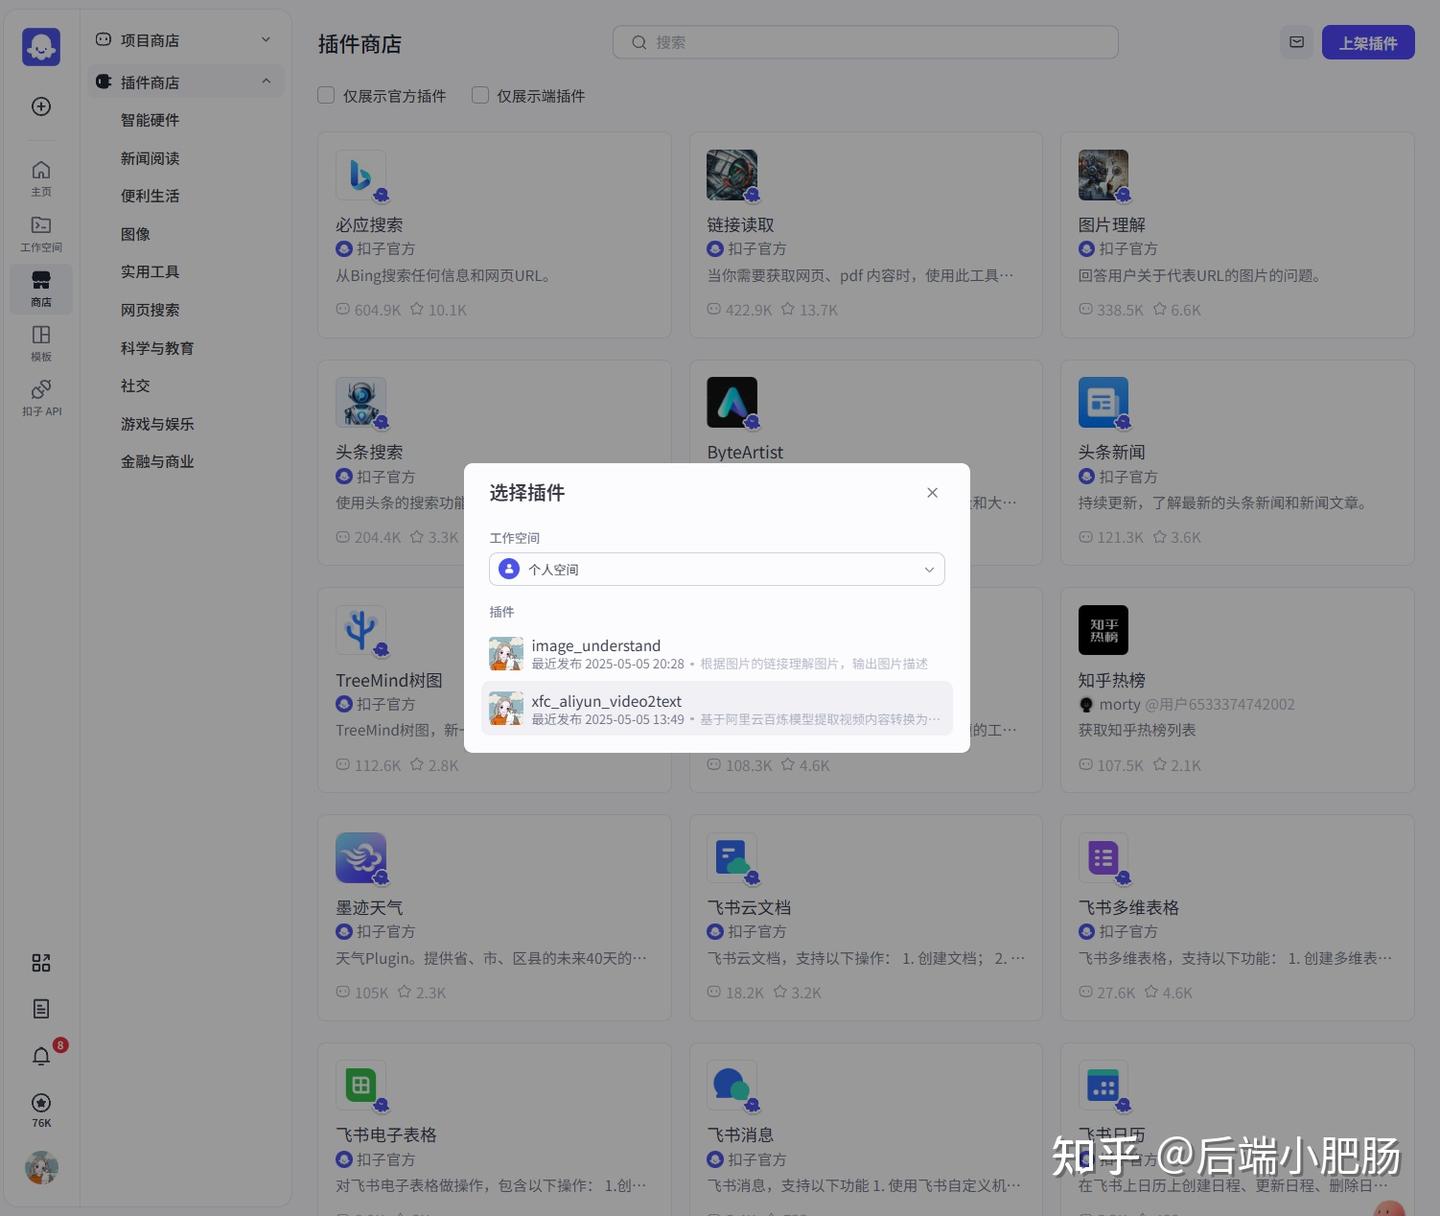
Task: Select the 游戏与娱乐 category
Action: pos(157,424)
